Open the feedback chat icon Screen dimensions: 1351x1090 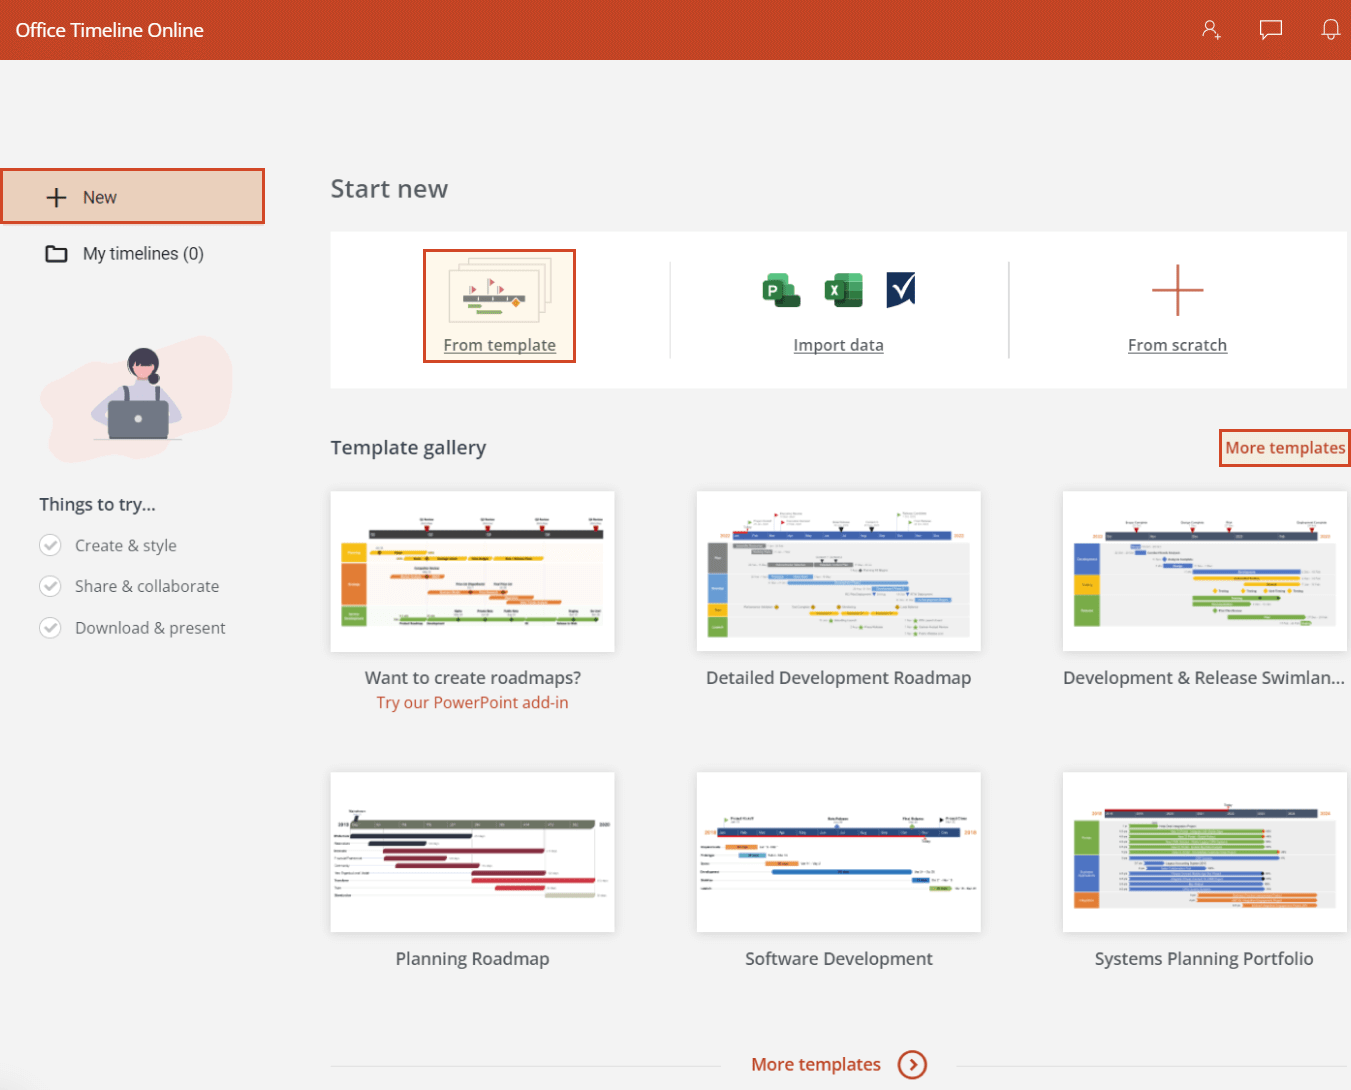coord(1270,30)
